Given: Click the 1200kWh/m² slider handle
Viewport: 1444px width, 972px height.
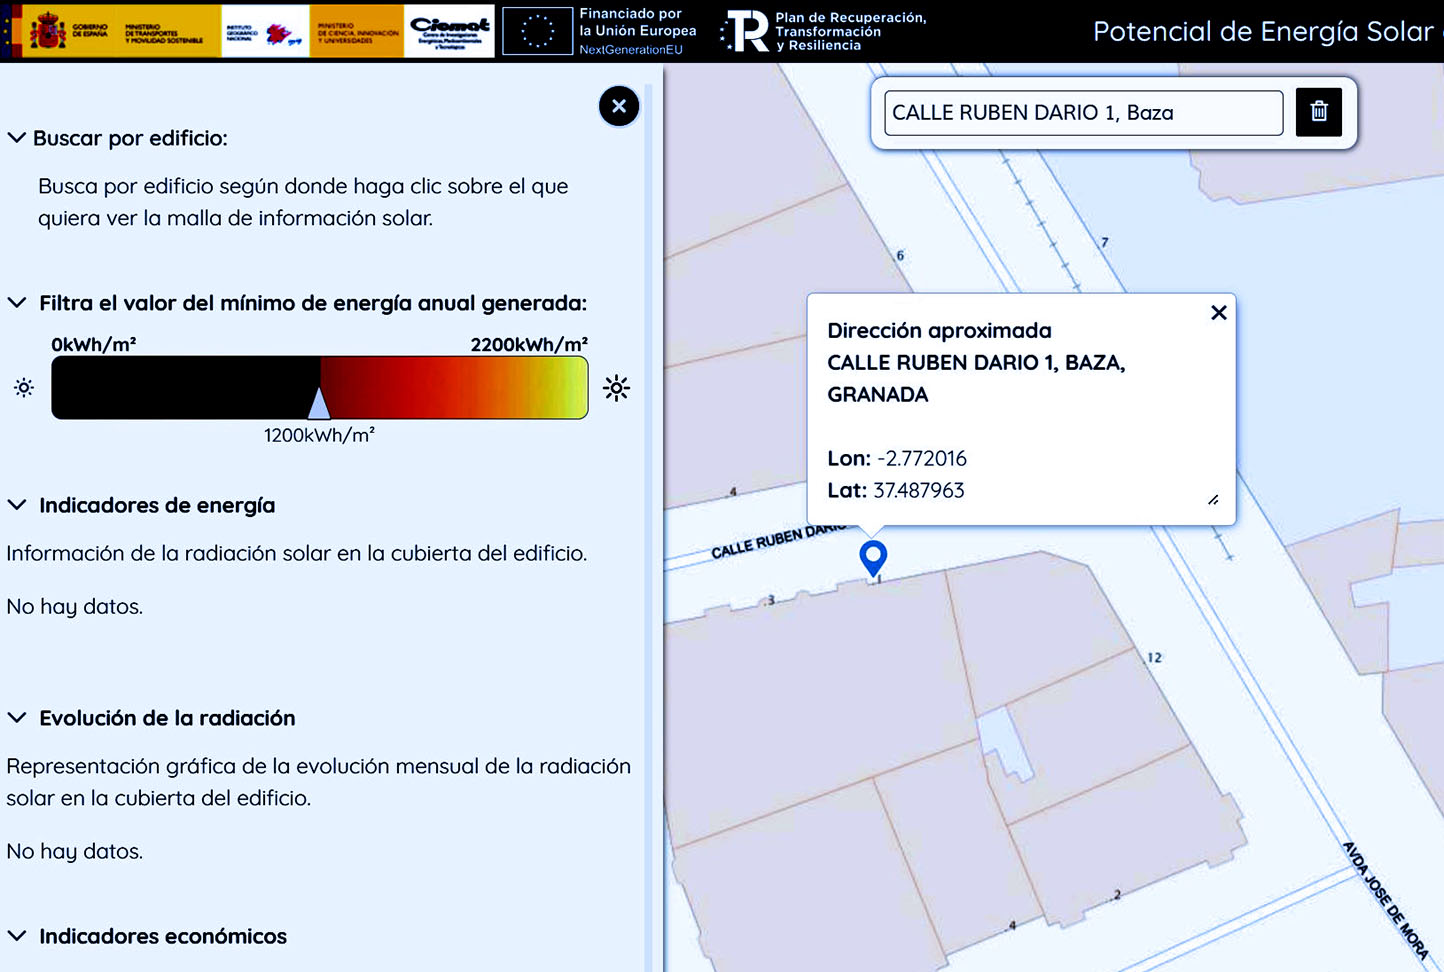Looking at the screenshot, I should 319,403.
